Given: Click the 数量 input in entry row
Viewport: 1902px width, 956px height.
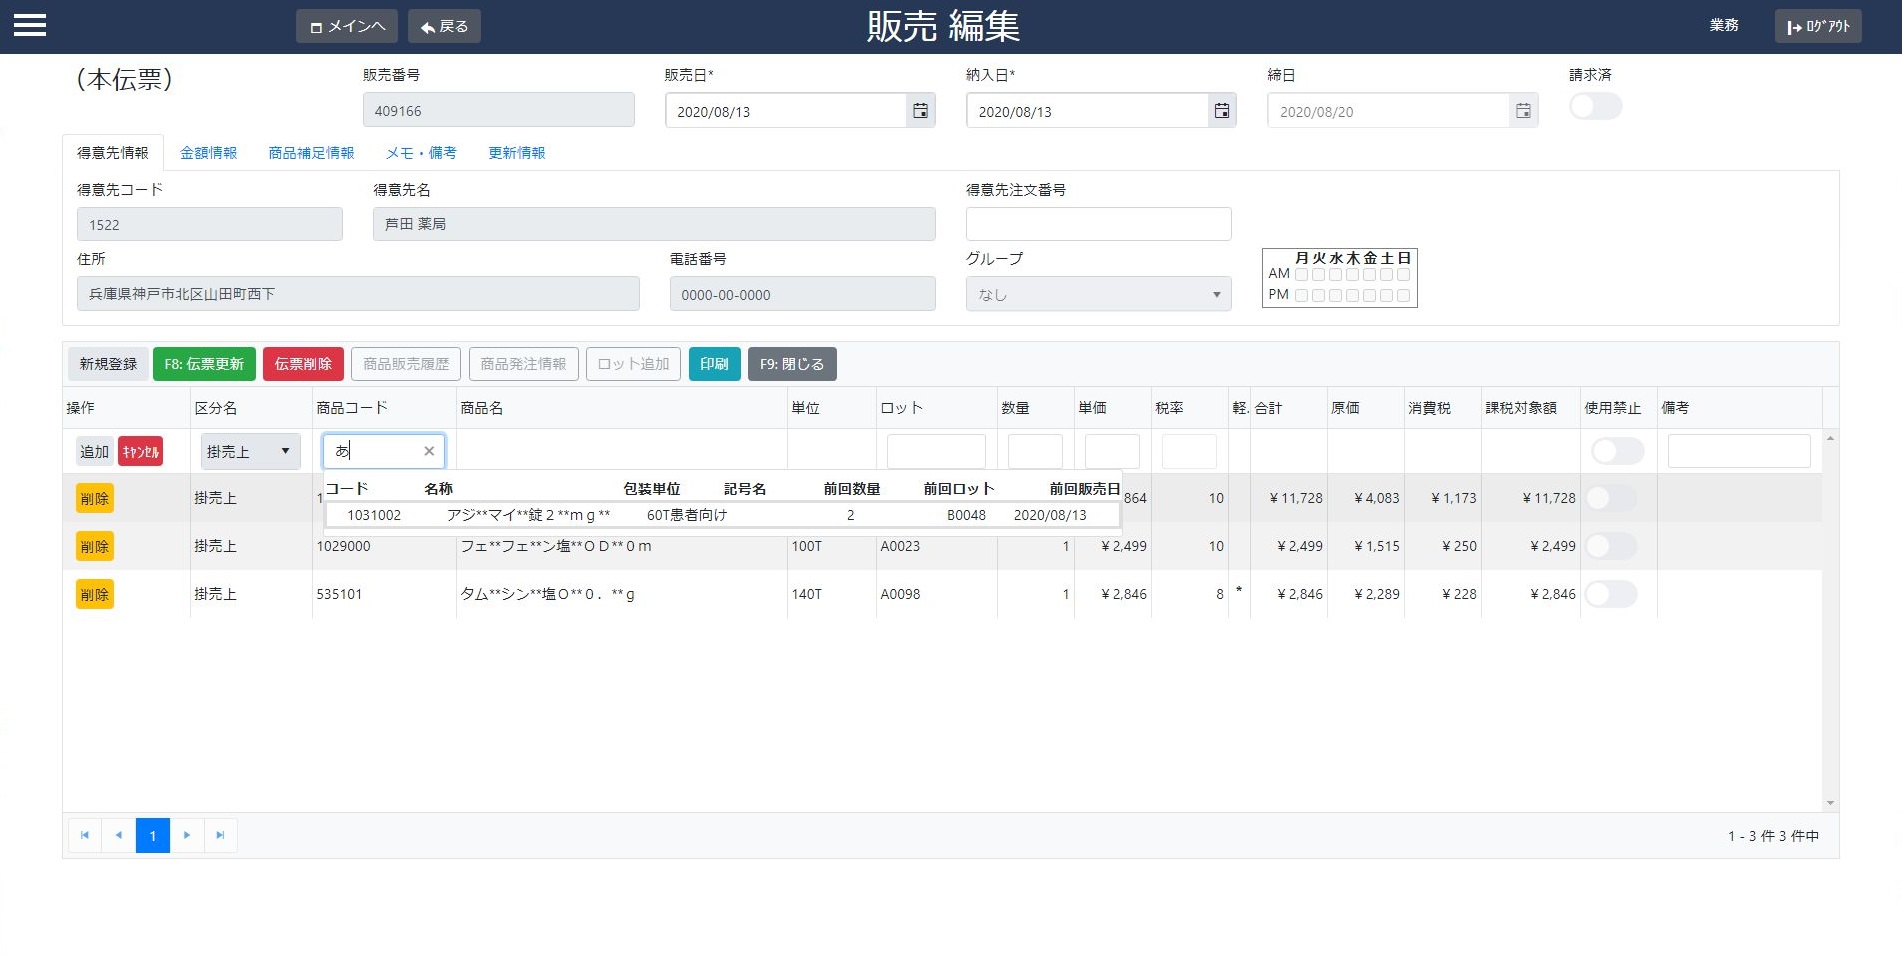Looking at the screenshot, I should point(1035,451).
